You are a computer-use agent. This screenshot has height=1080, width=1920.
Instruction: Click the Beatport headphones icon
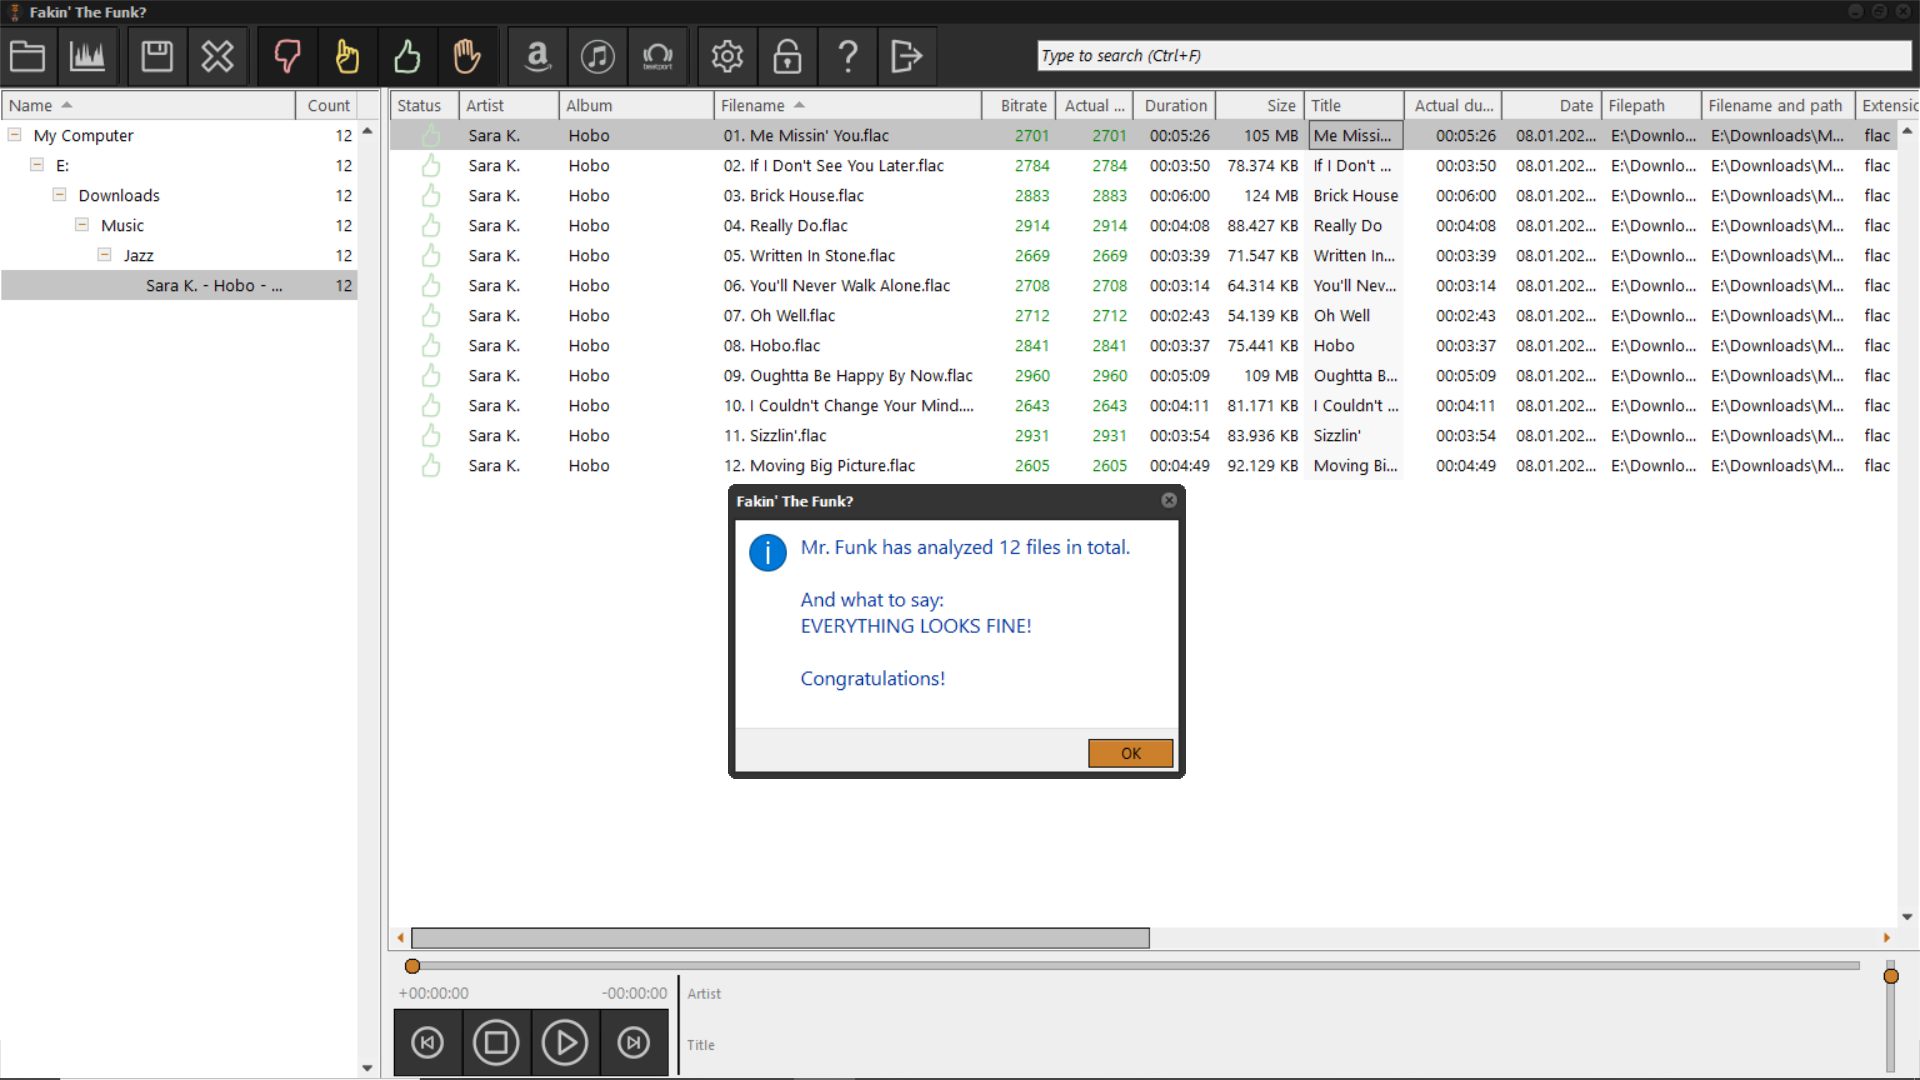pyautogui.click(x=657, y=56)
